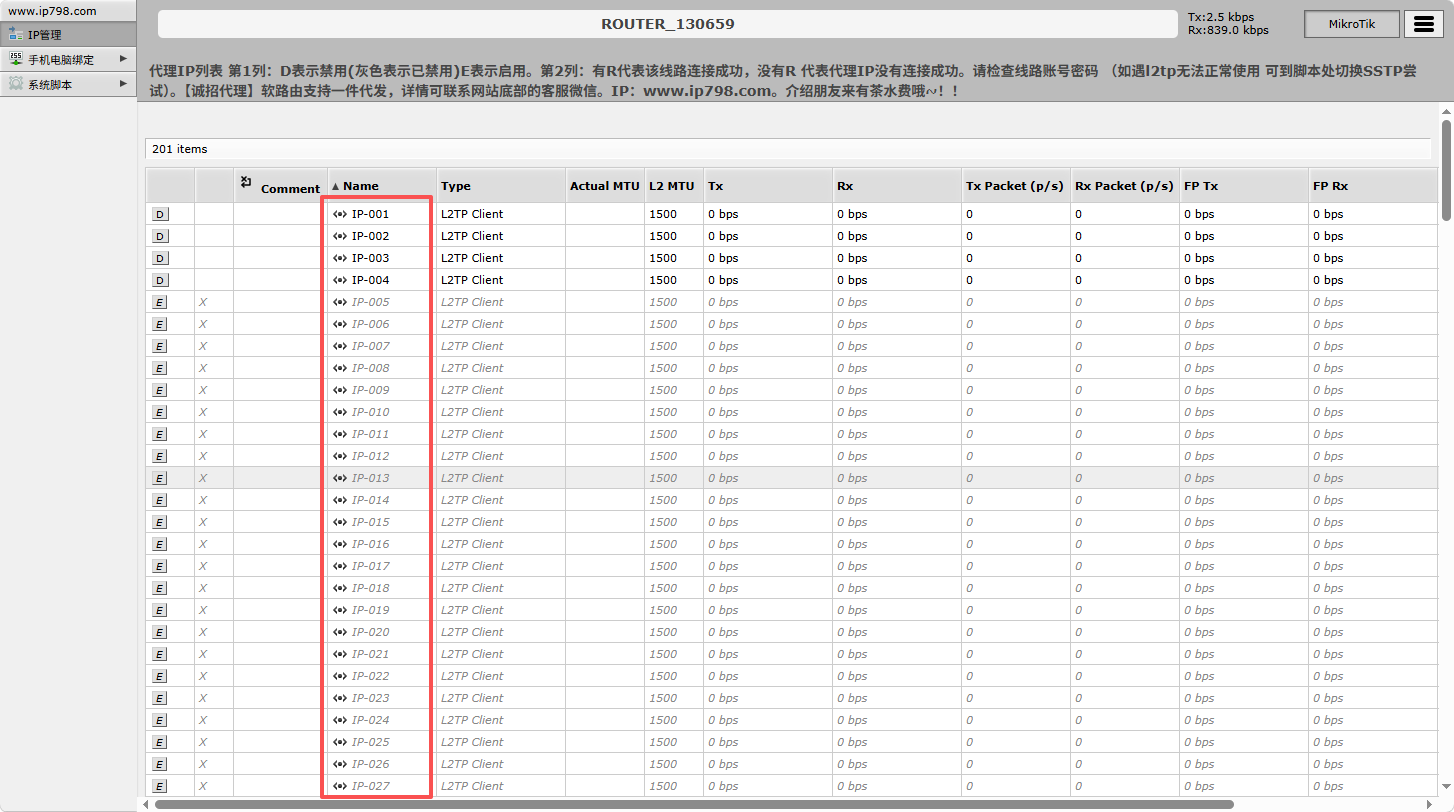The width and height of the screenshot is (1454, 812).
Task: Click the interface icon of IP-014
Action: click(340, 500)
